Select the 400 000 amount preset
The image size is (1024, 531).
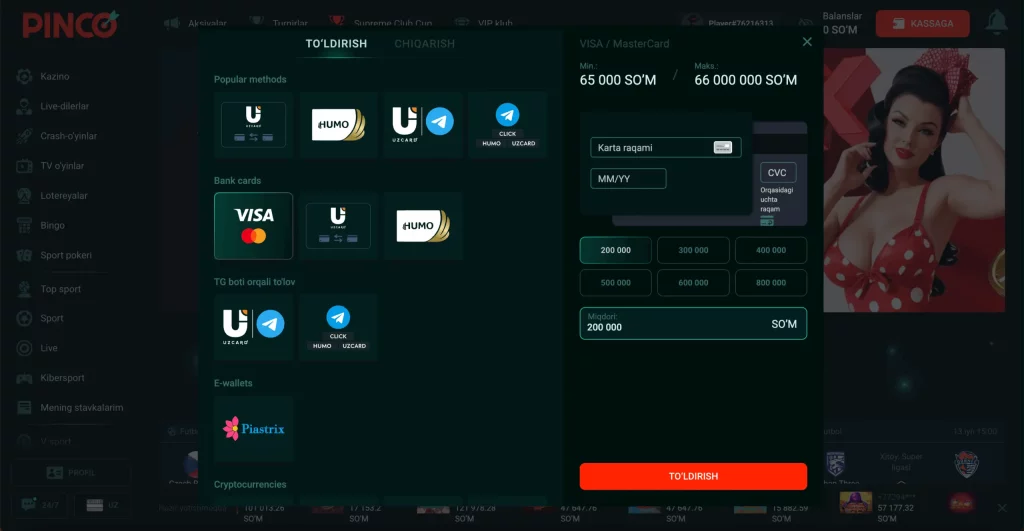pyautogui.click(x=771, y=250)
